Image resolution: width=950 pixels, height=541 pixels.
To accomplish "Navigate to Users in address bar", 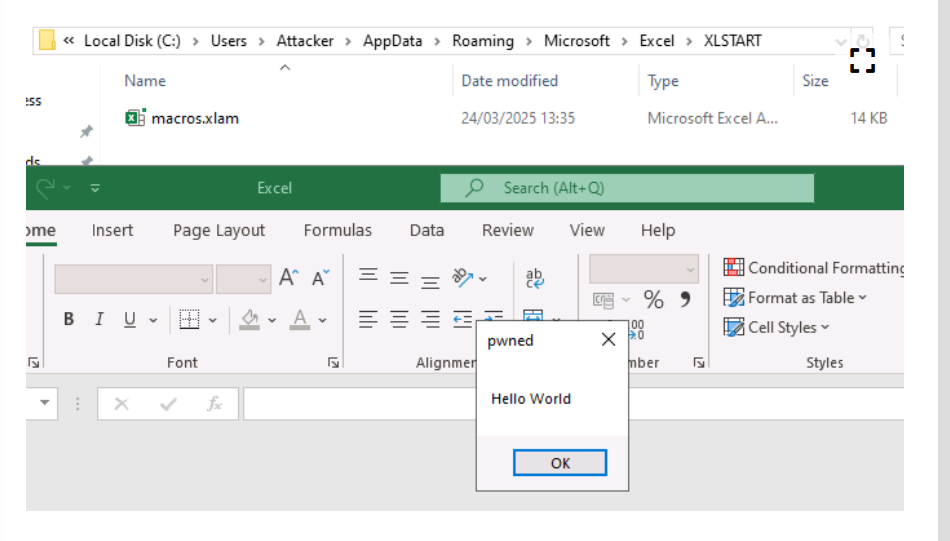I will [x=228, y=41].
